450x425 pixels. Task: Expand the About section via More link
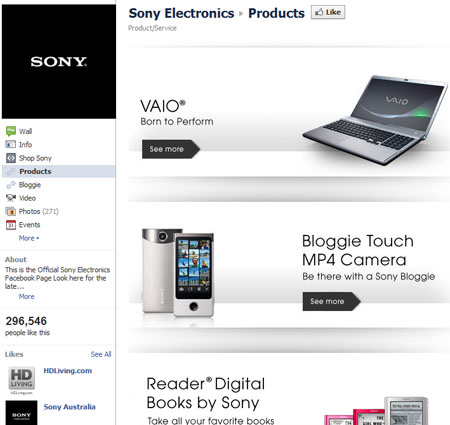click(27, 296)
